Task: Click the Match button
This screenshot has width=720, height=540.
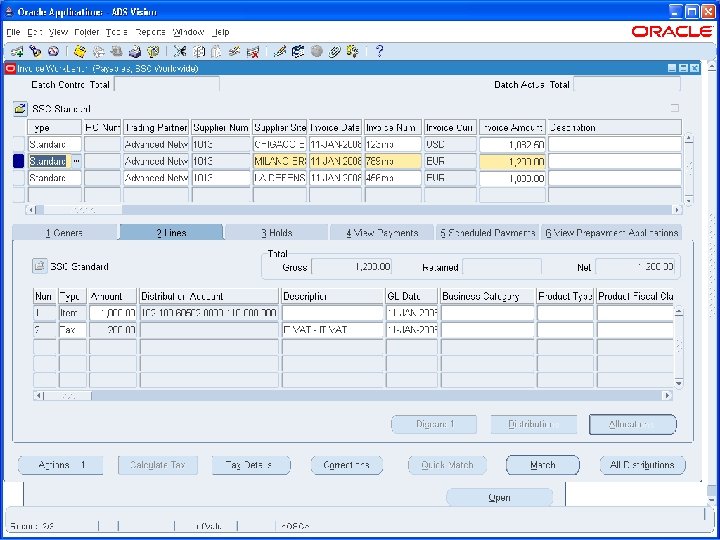Action: pyautogui.click(x=543, y=465)
